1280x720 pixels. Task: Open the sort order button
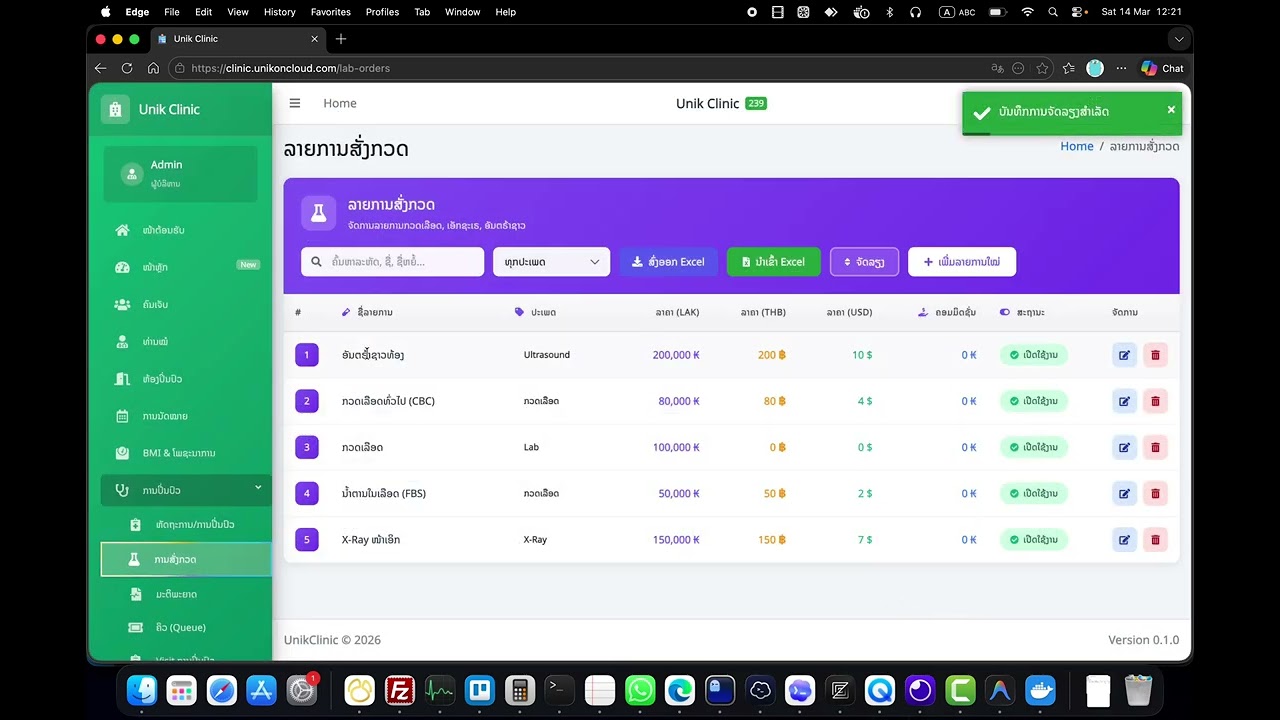click(x=864, y=262)
